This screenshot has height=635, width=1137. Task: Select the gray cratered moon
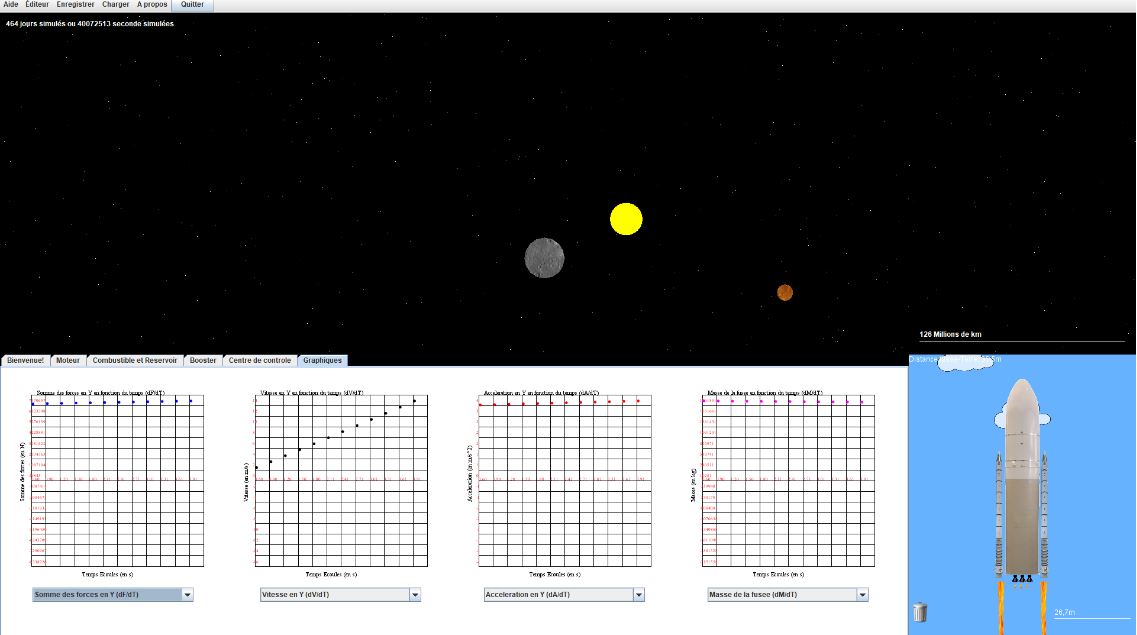tap(544, 257)
